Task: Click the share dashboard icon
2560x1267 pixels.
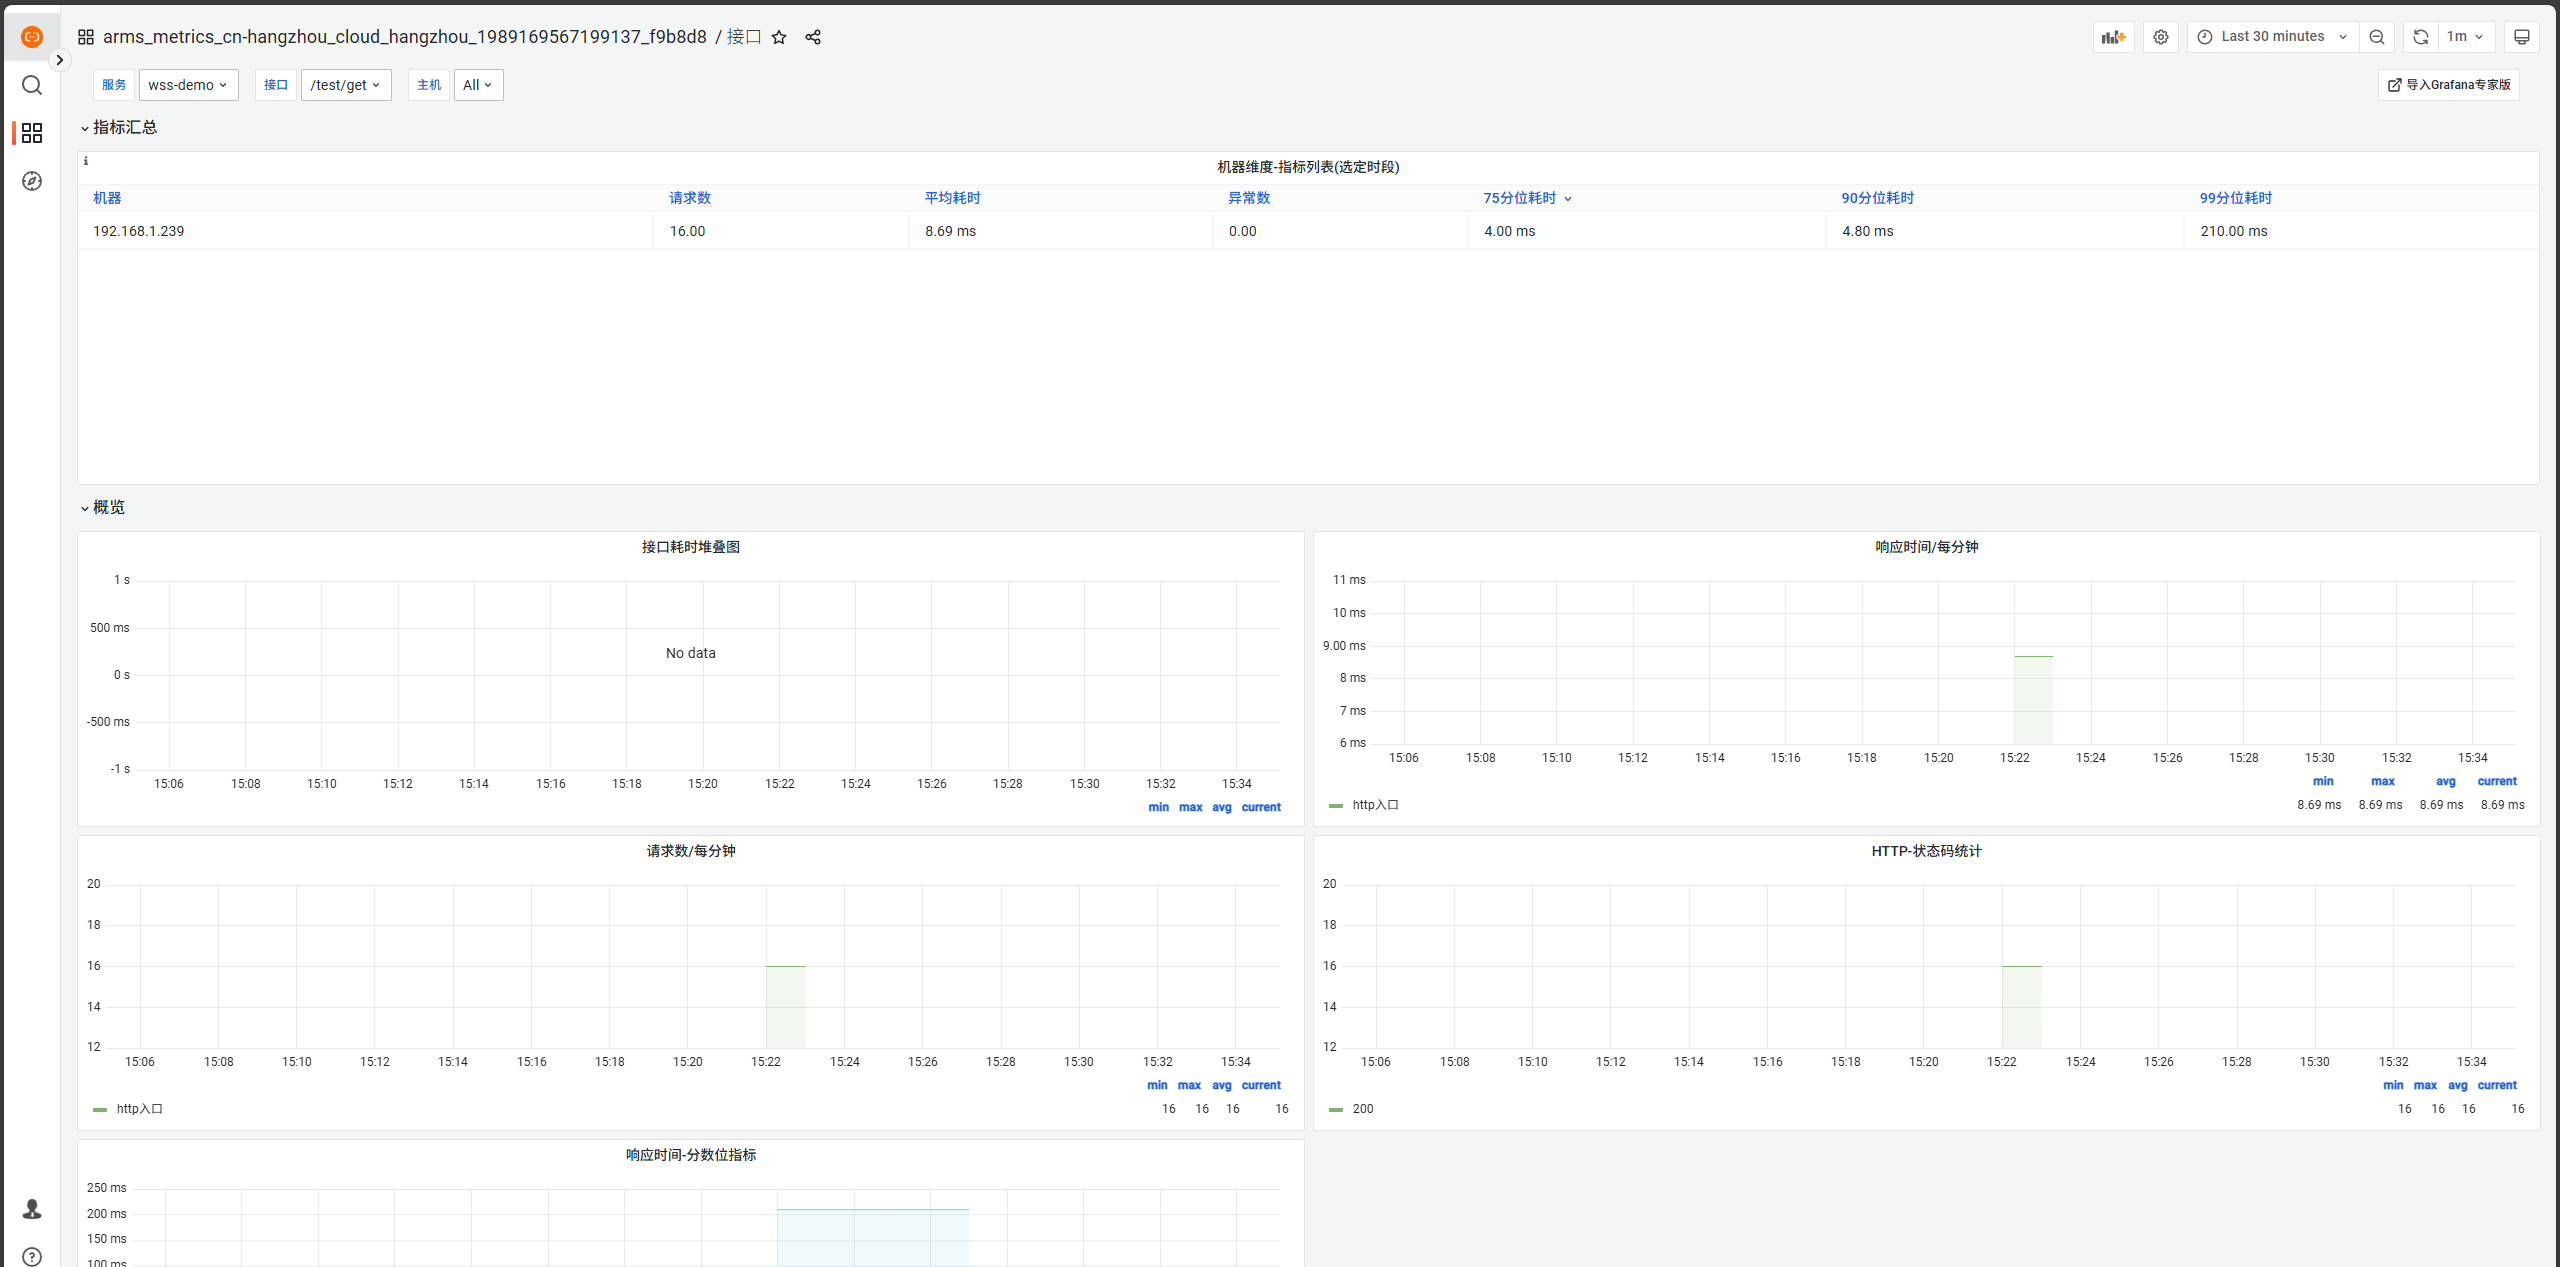Action: click(813, 37)
